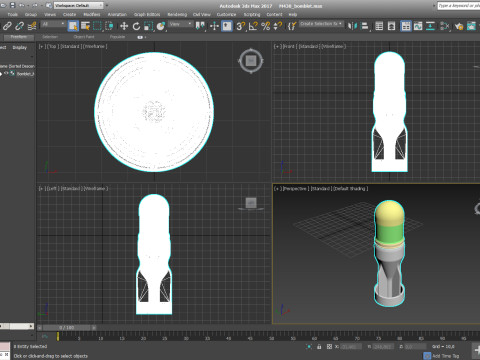The height and width of the screenshot is (360, 480).
Task: Click the Display tab in Scene Explorer
Action: tap(20, 48)
